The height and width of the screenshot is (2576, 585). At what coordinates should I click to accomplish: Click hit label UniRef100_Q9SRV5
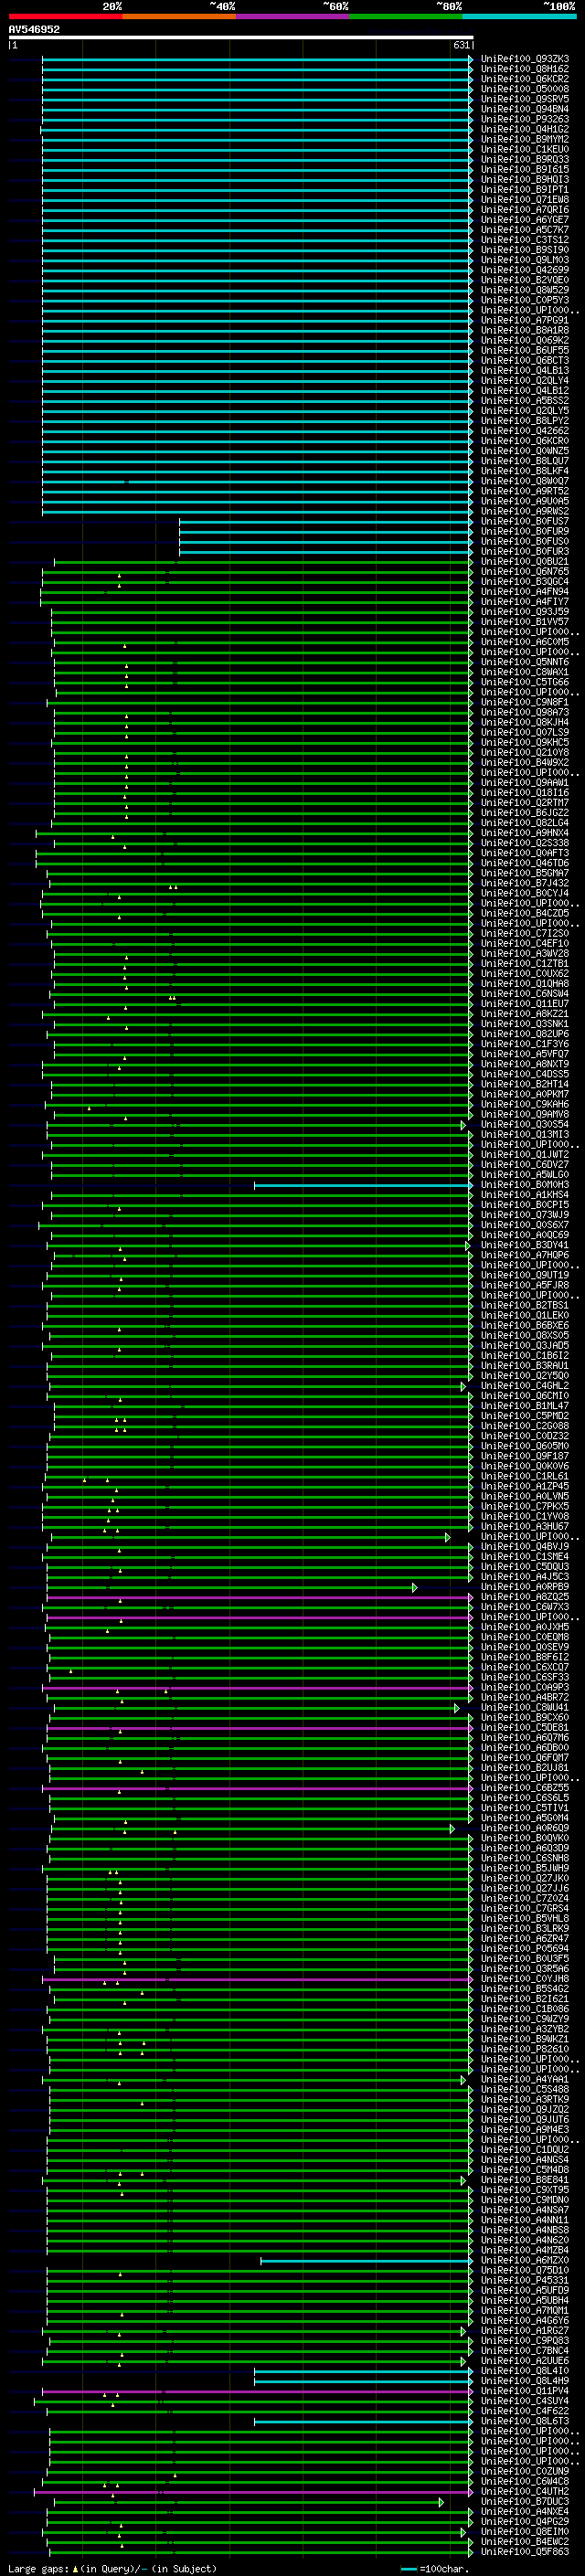click(525, 99)
